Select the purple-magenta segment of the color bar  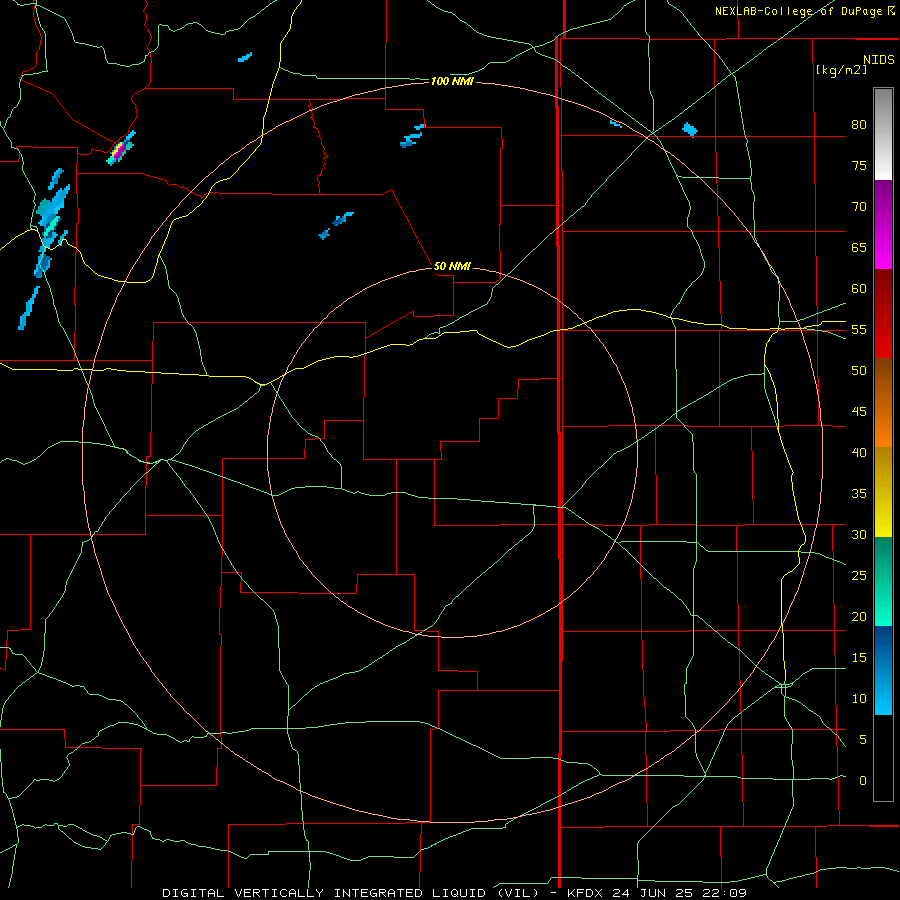point(883,224)
